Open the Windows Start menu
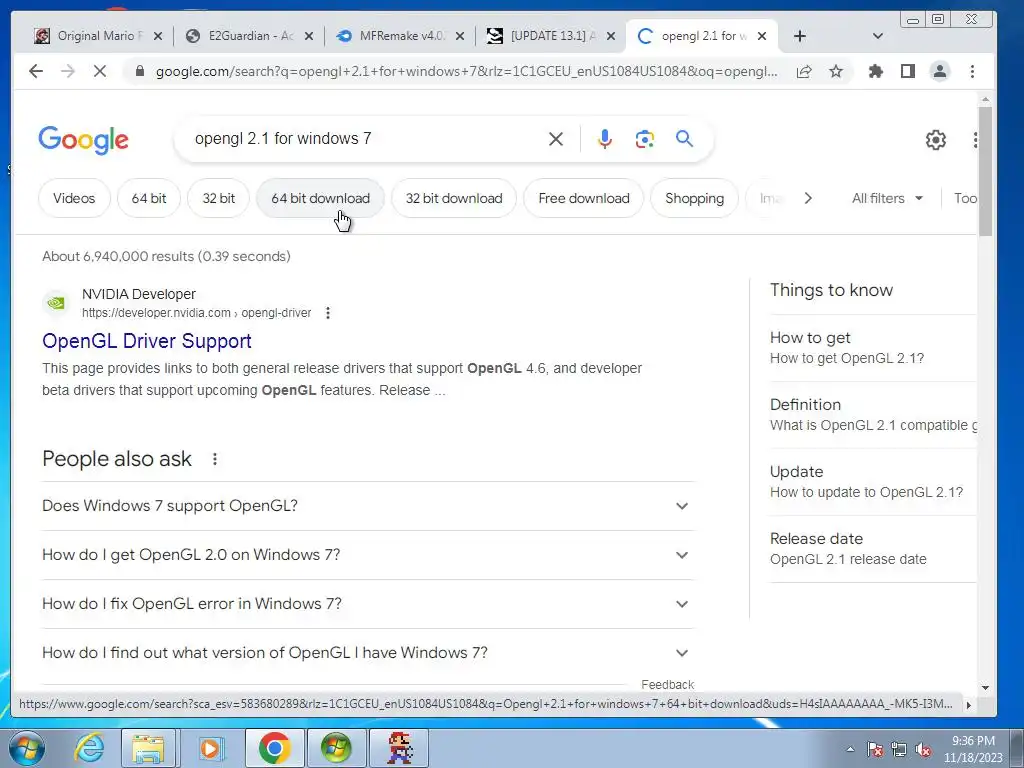Image resolution: width=1024 pixels, height=768 pixels. pyautogui.click(x=26, y=748)
